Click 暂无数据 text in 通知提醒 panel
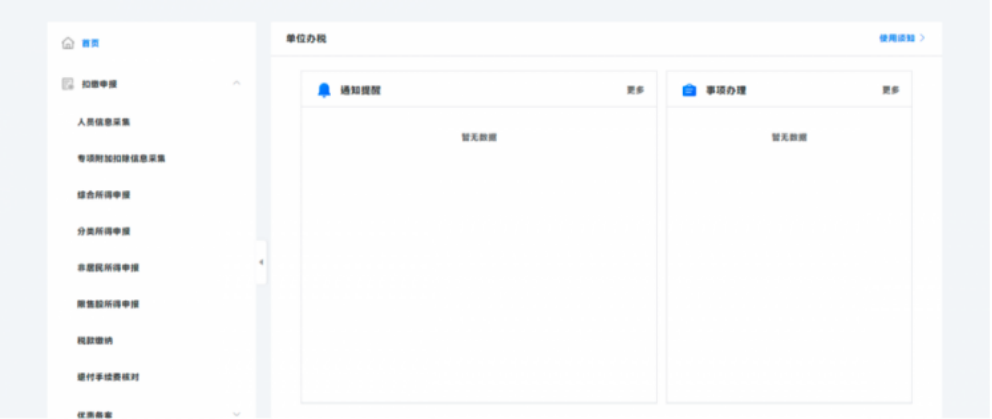Viewport: 992px width, 419px height. [x=479, y=137]
